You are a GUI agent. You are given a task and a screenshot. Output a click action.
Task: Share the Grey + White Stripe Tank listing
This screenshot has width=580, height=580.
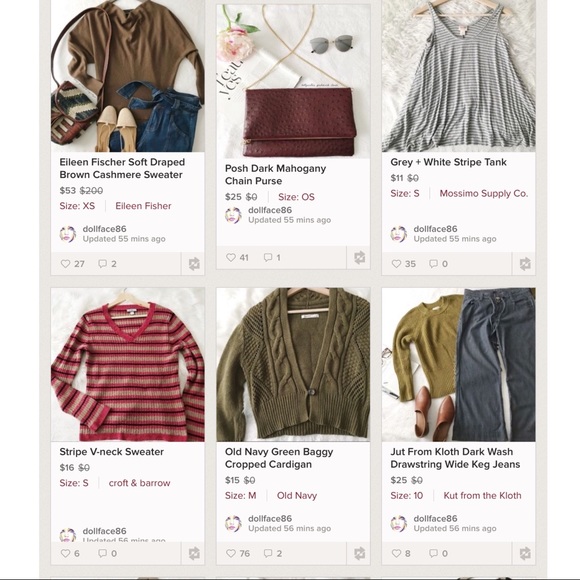(x=525, y=264)
